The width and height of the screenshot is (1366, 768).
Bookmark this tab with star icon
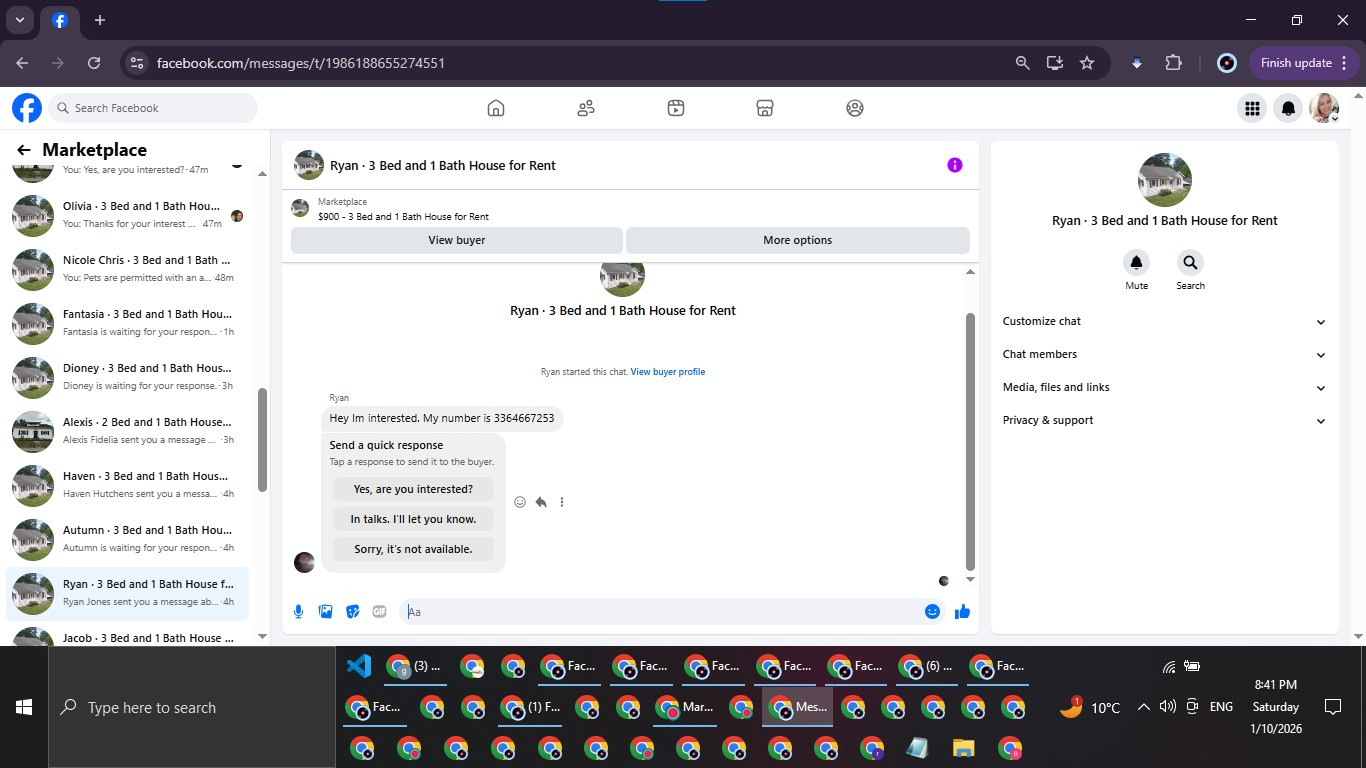[1087, 63]
